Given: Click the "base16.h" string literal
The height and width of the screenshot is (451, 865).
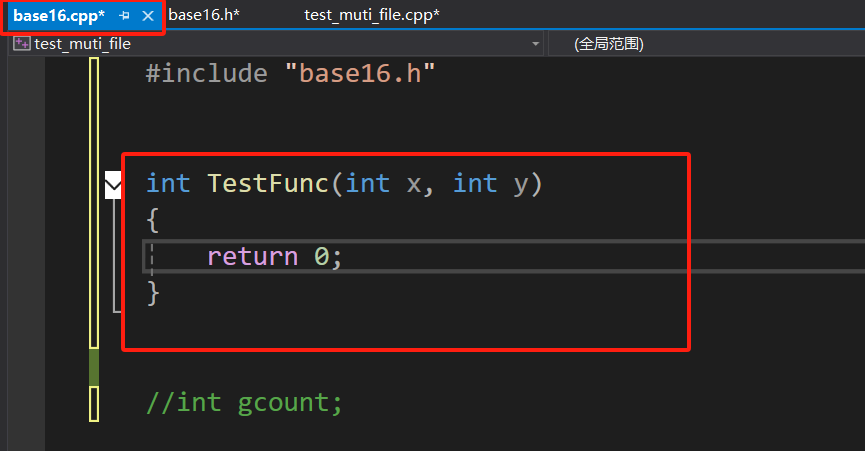Looking at the screenshot, I should pos(360,73).
